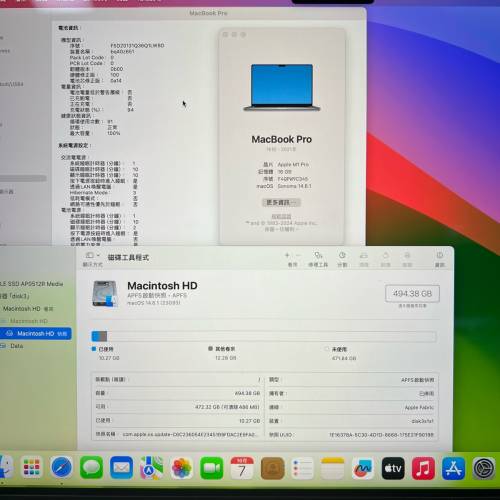
Task: Click the Available value 472.32 GB
Action: click(x=227, y=407)
